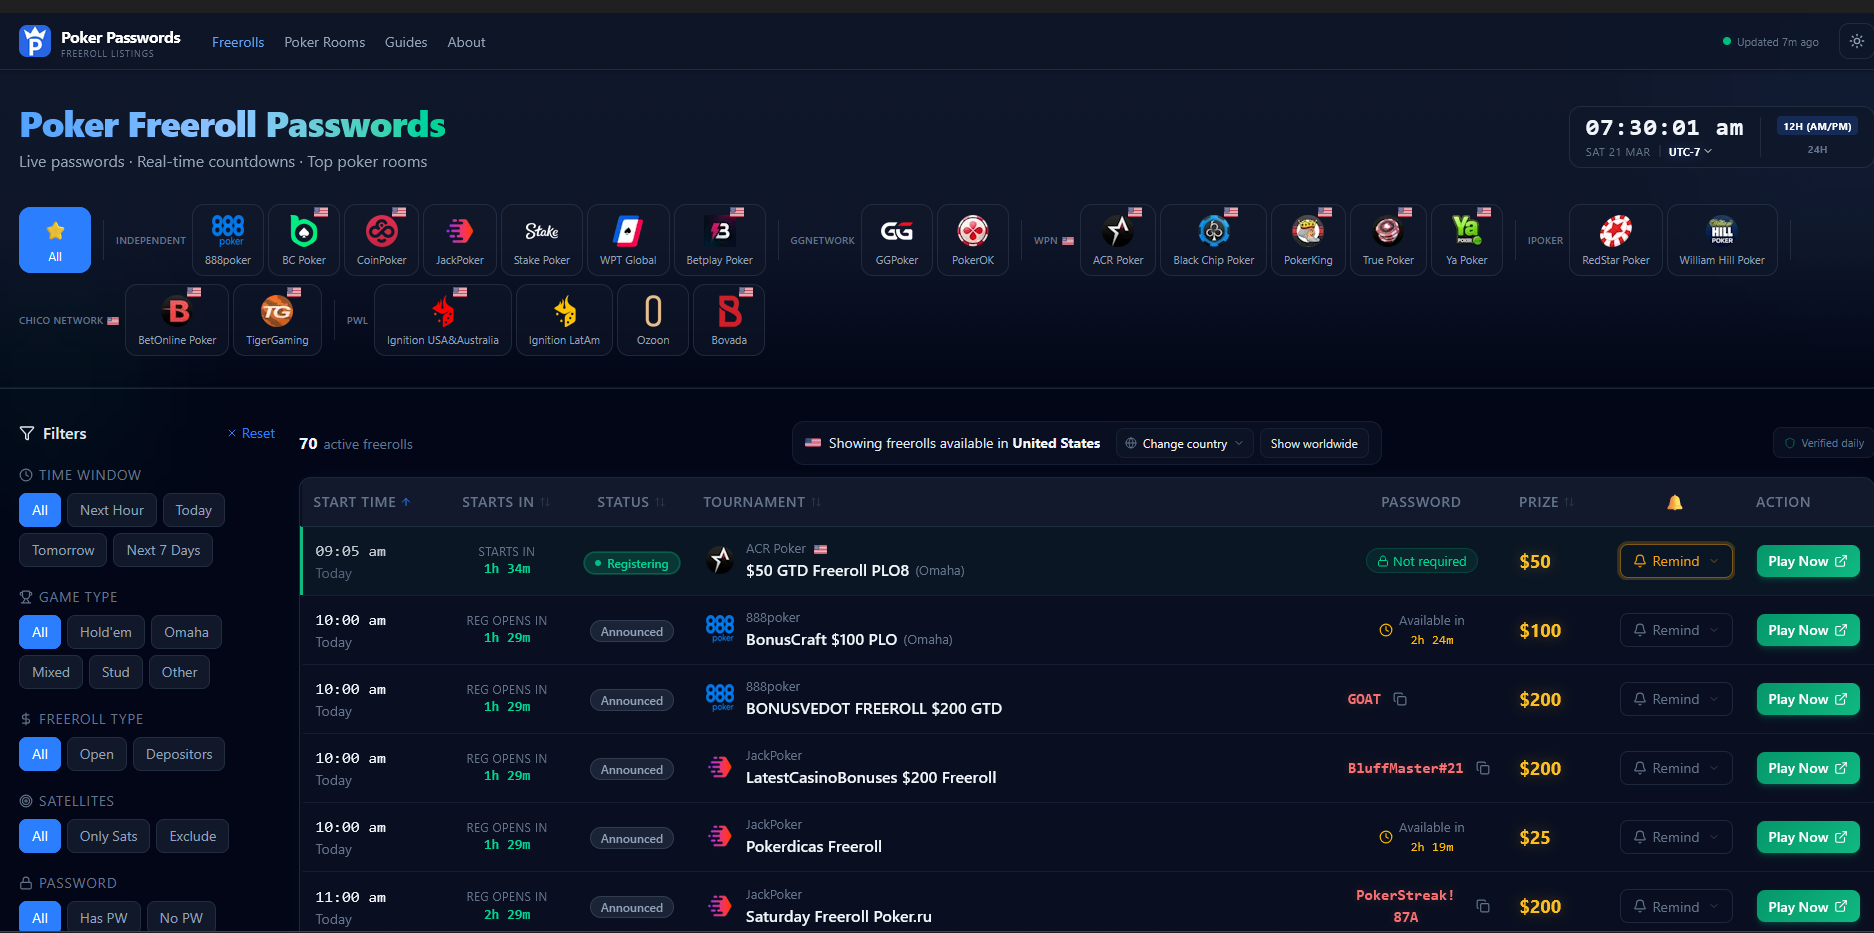Filter time window to Tomorrow
This screenshot has height=933, width=1874.
coord(63,550)
